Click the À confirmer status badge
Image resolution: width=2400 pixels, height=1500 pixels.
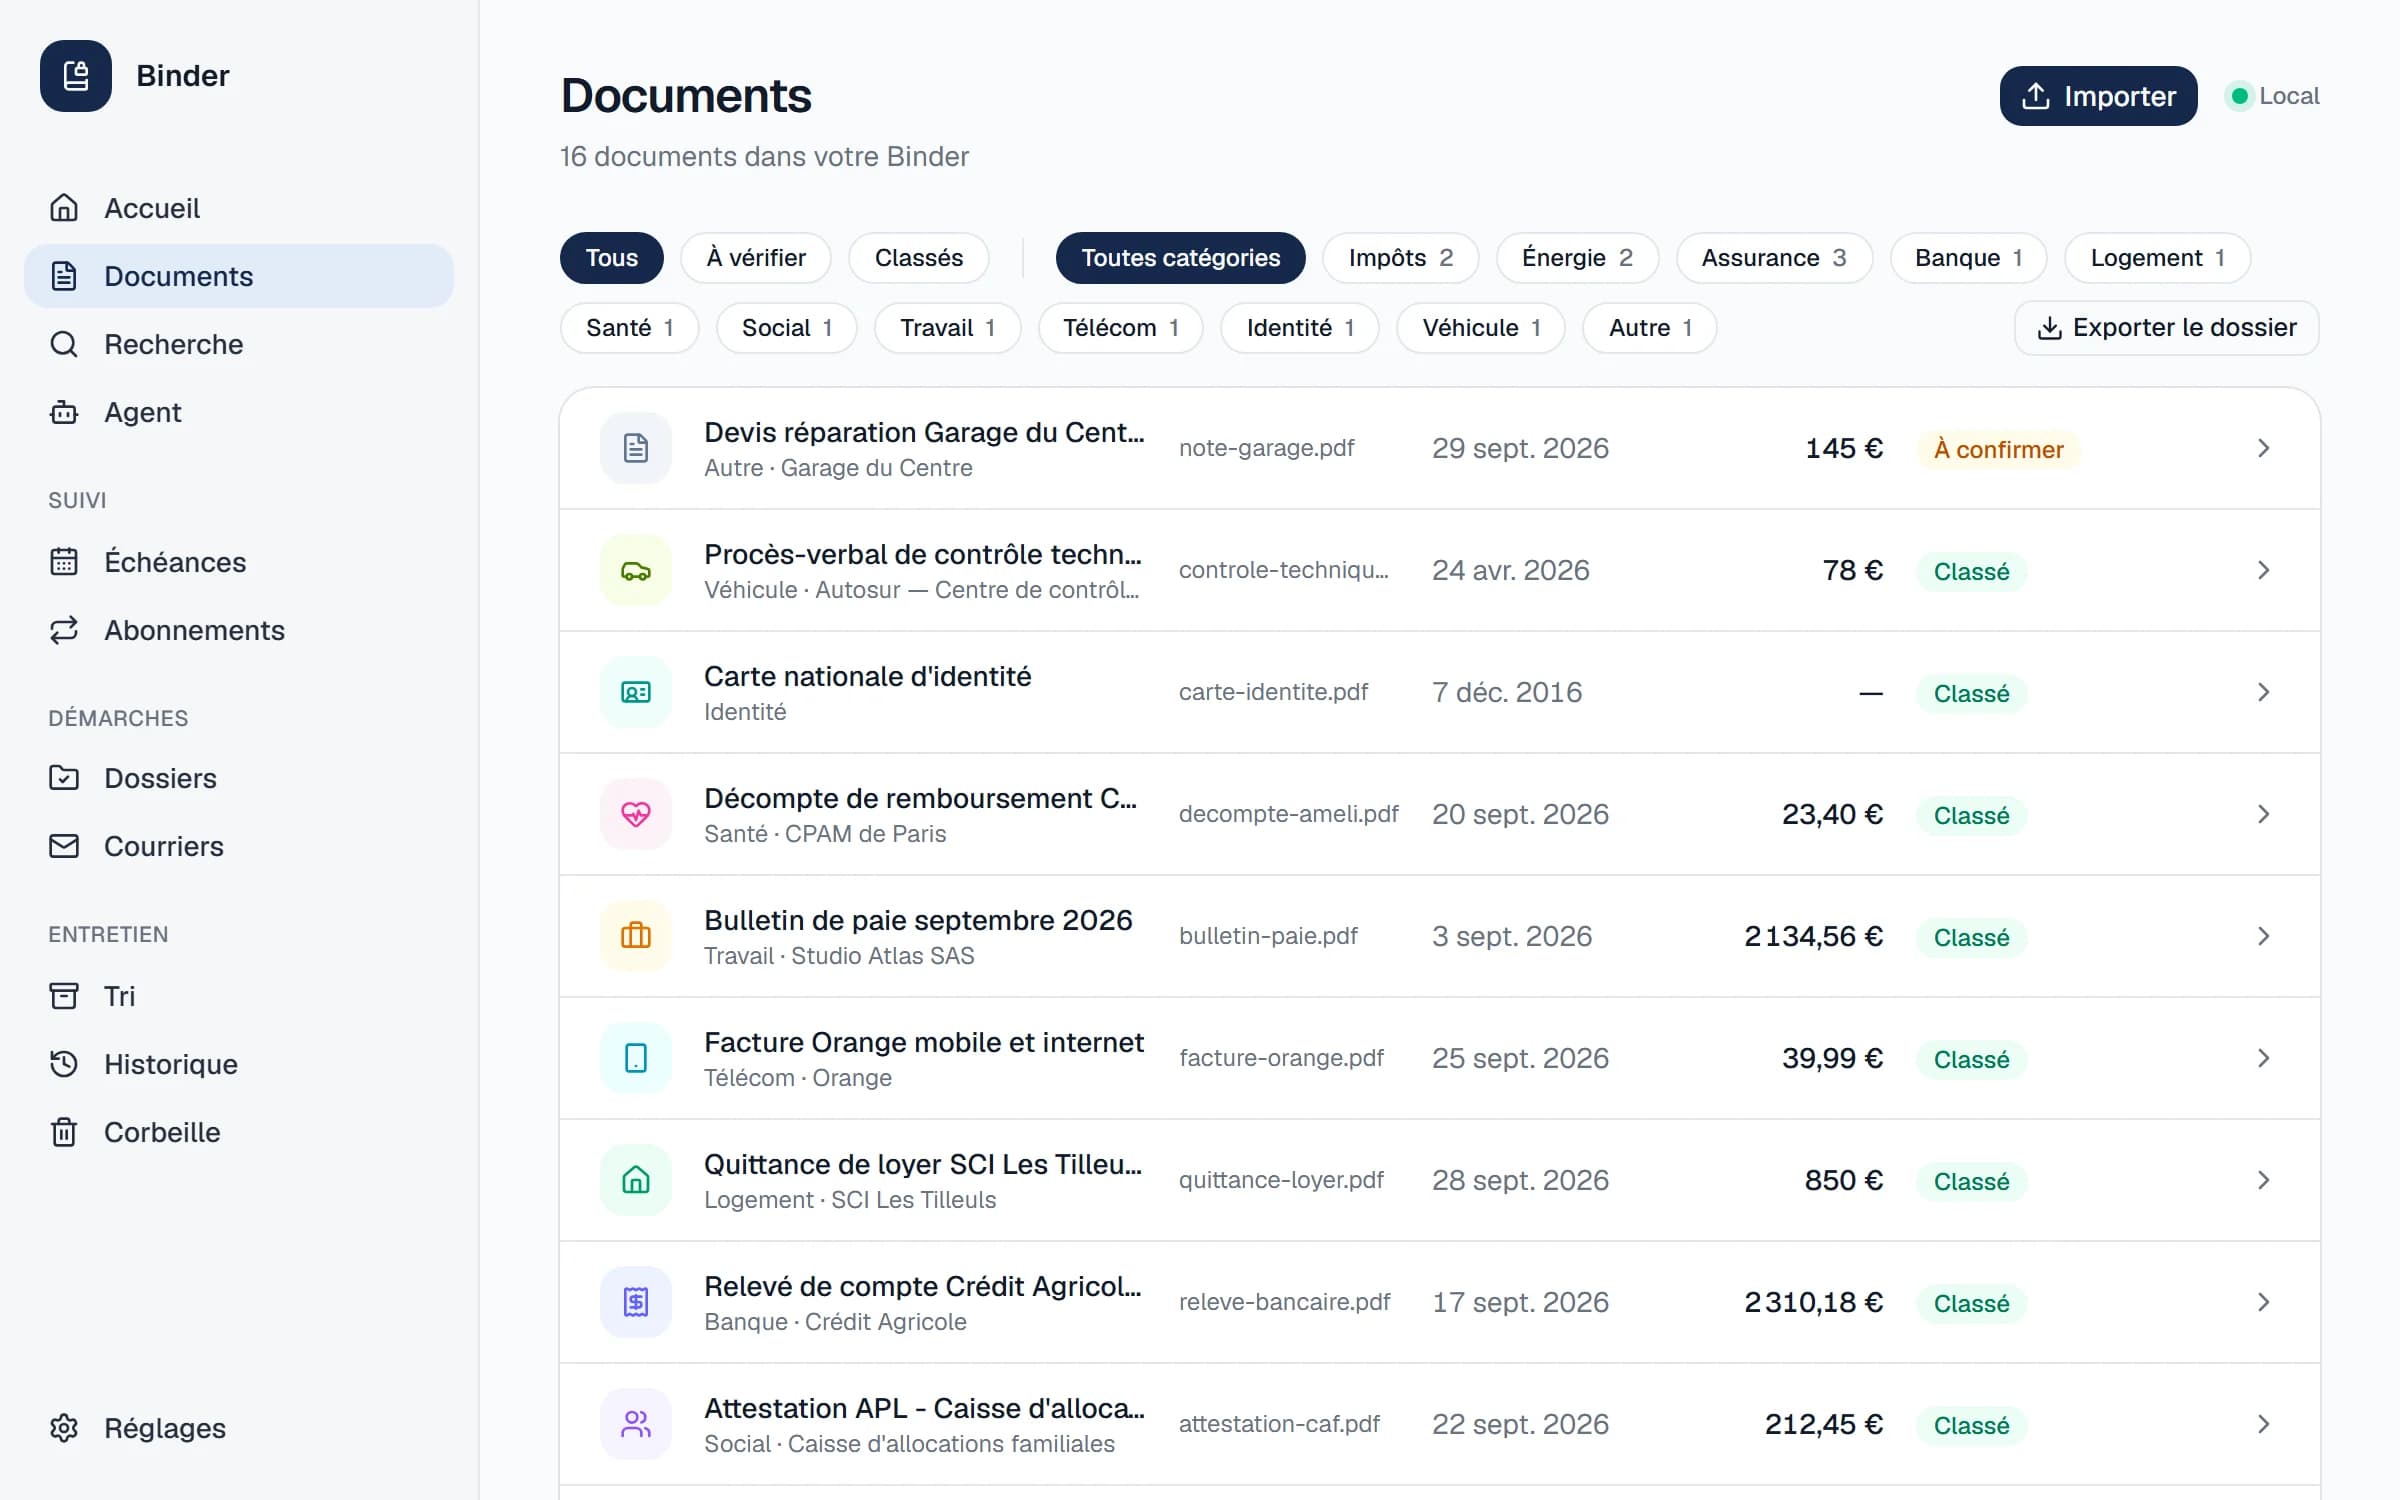coord(1998,450)
